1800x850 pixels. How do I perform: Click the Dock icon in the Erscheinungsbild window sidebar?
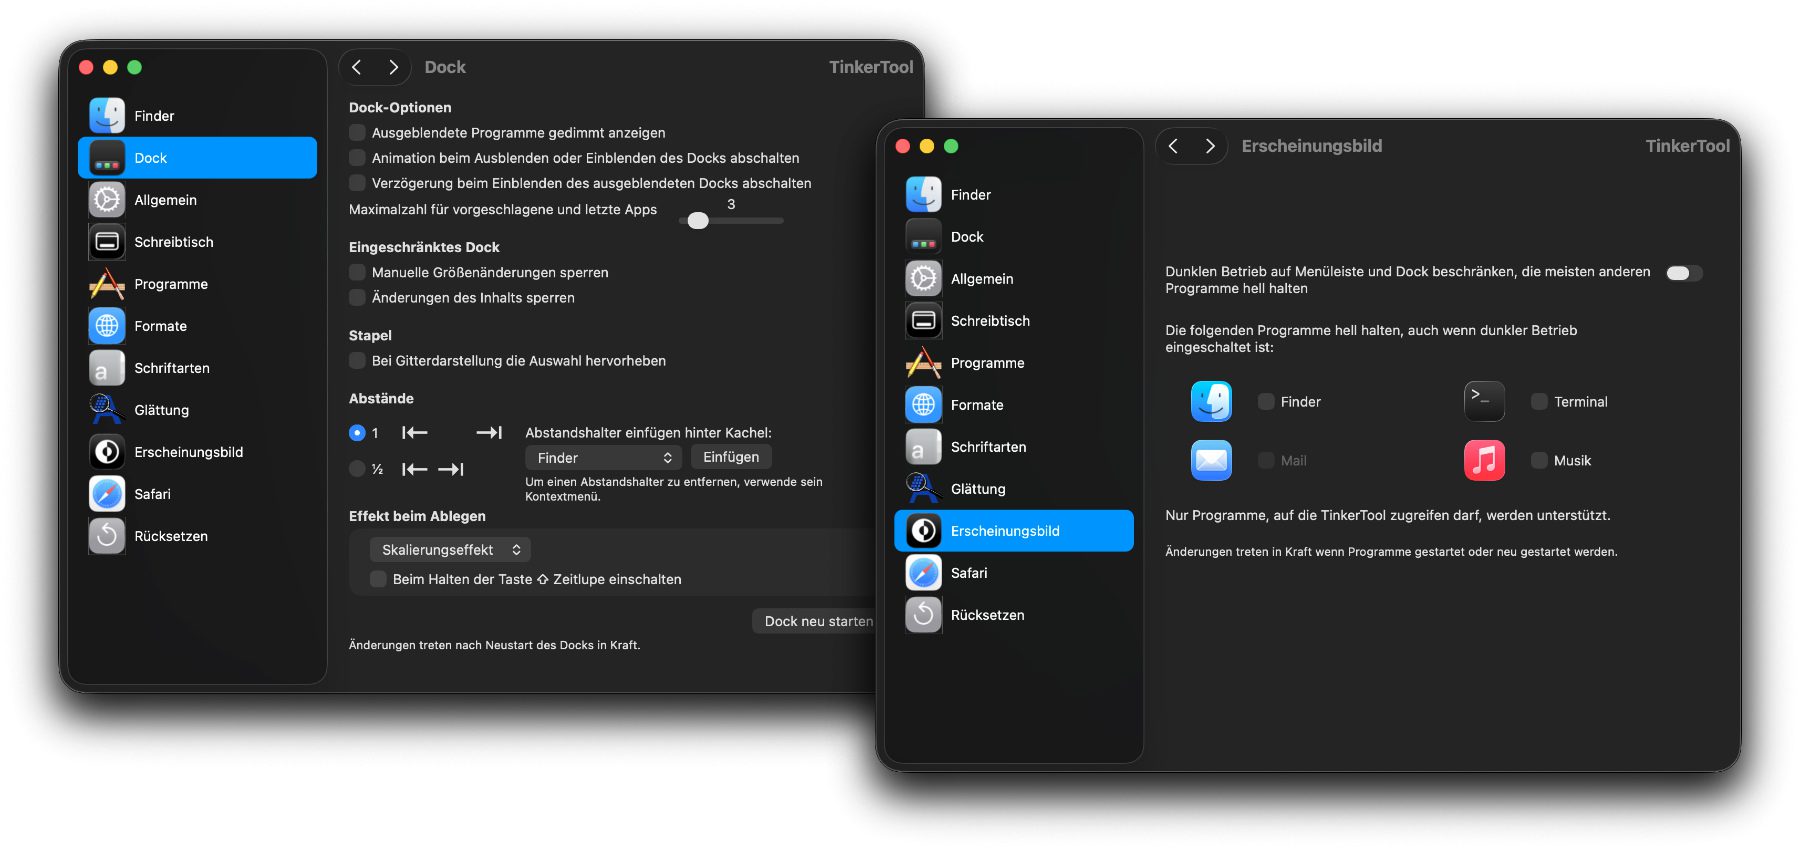923,237
